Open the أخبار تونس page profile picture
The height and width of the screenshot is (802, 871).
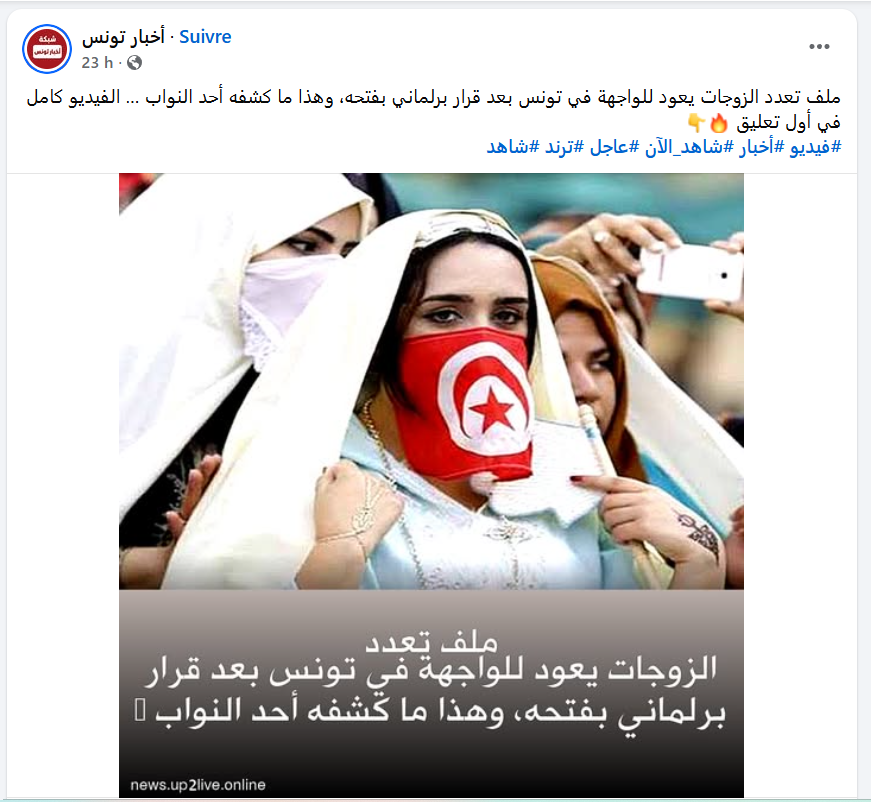47,49
